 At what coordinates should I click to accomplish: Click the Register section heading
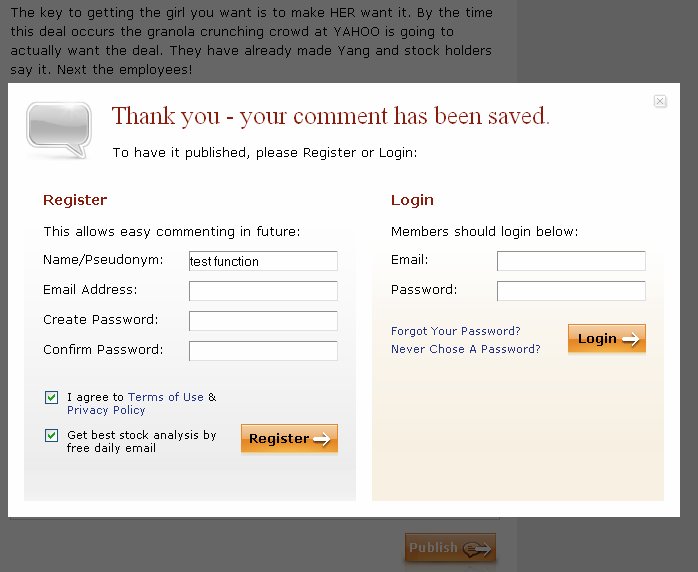coord(75,200)
